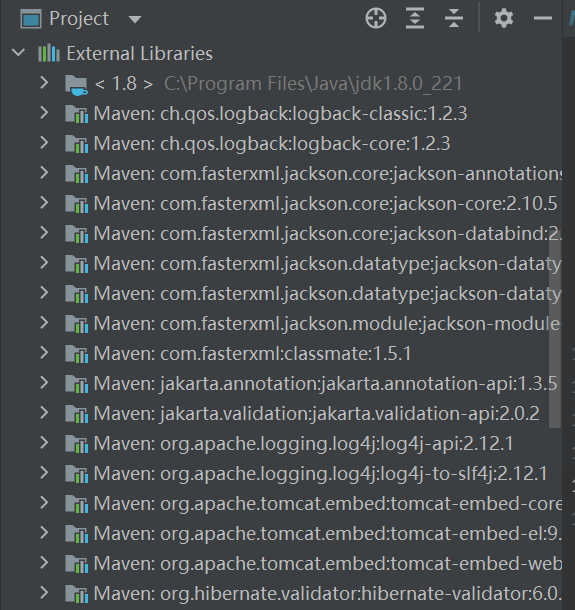
Task: Hide the Project tool window with minus icon
Action: point(543,18)
